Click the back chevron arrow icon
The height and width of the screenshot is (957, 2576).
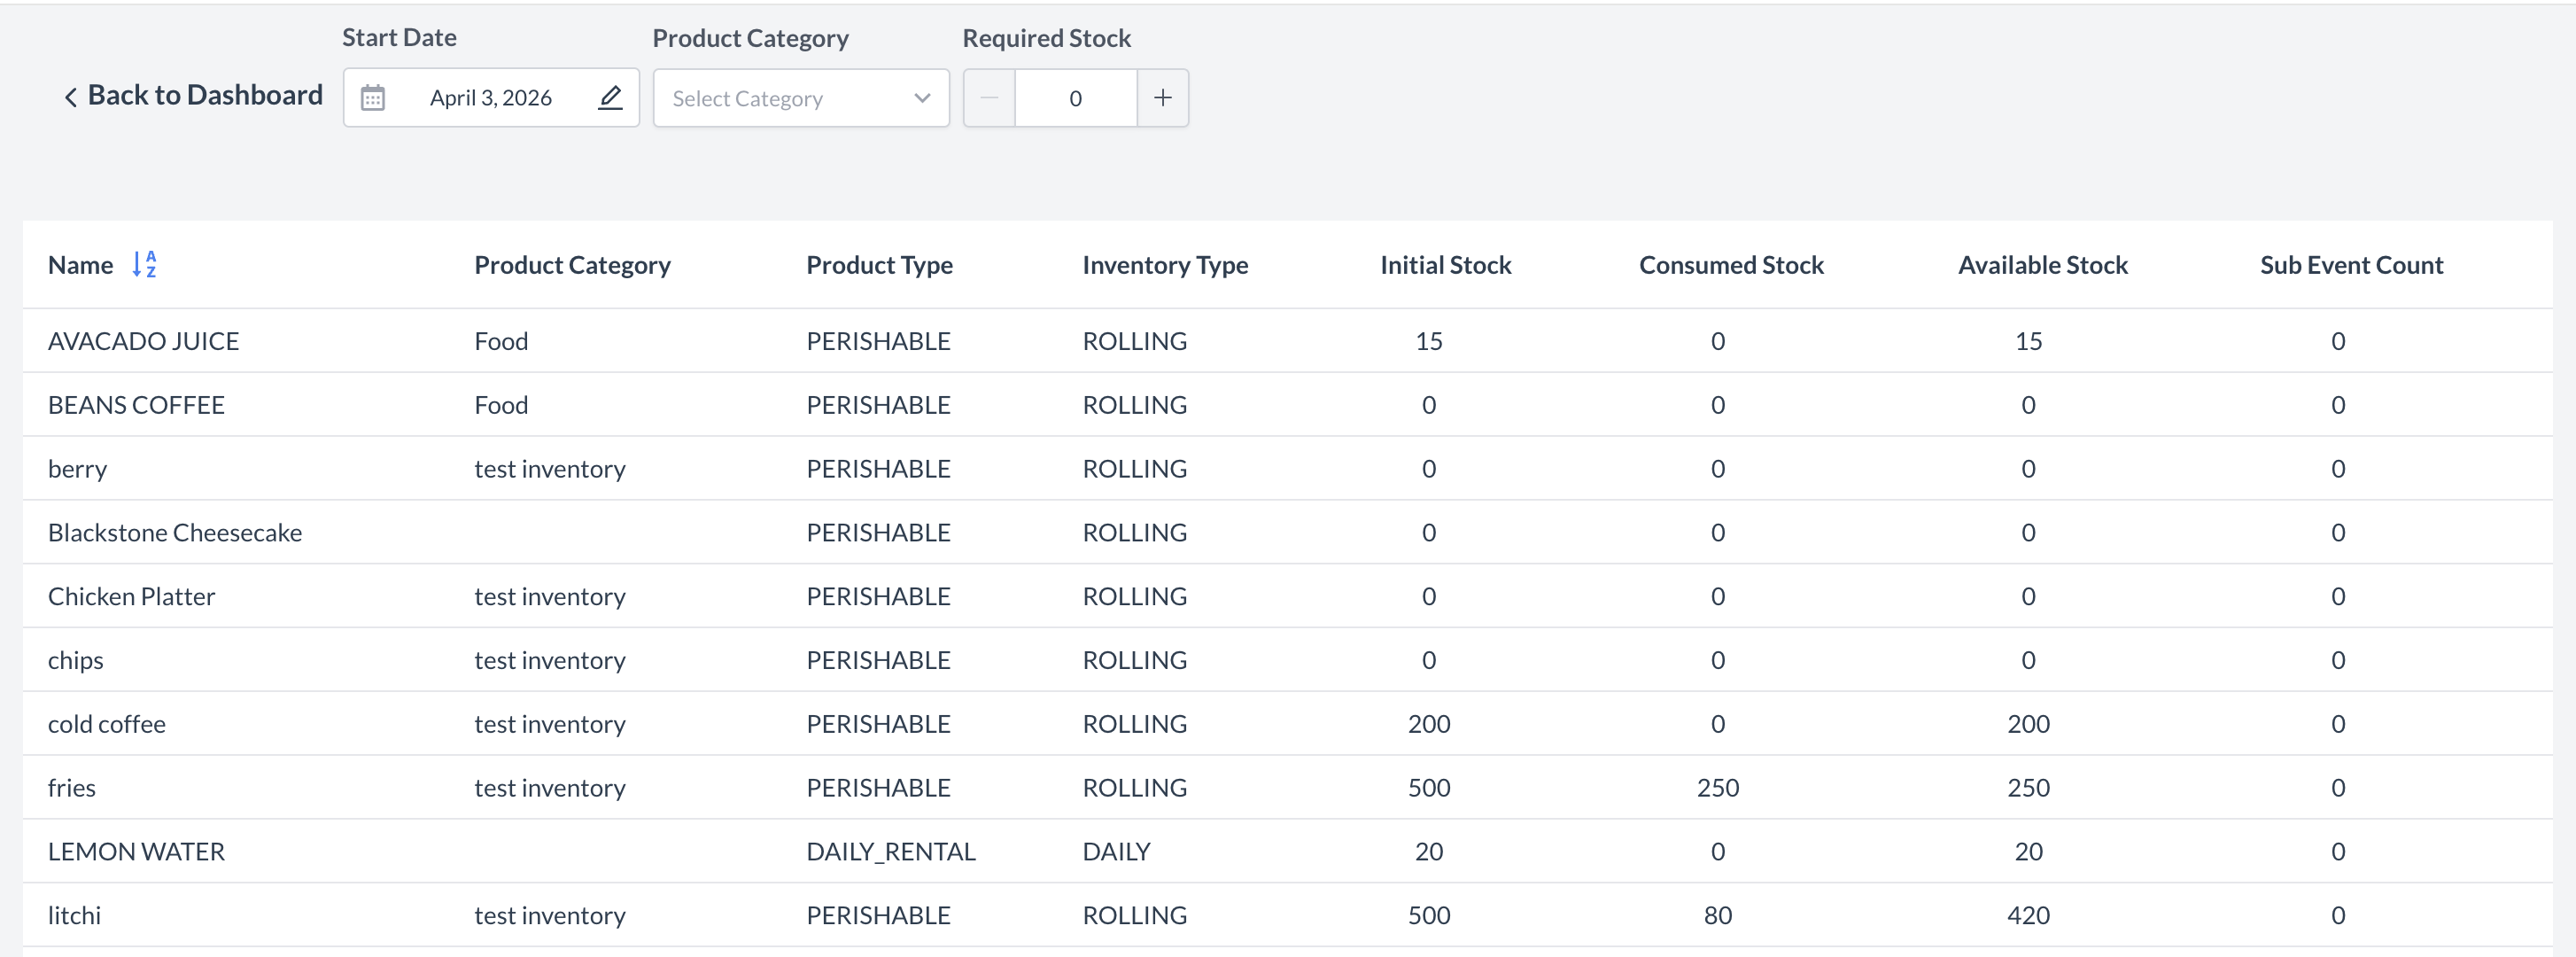click(x=70, y=97)
